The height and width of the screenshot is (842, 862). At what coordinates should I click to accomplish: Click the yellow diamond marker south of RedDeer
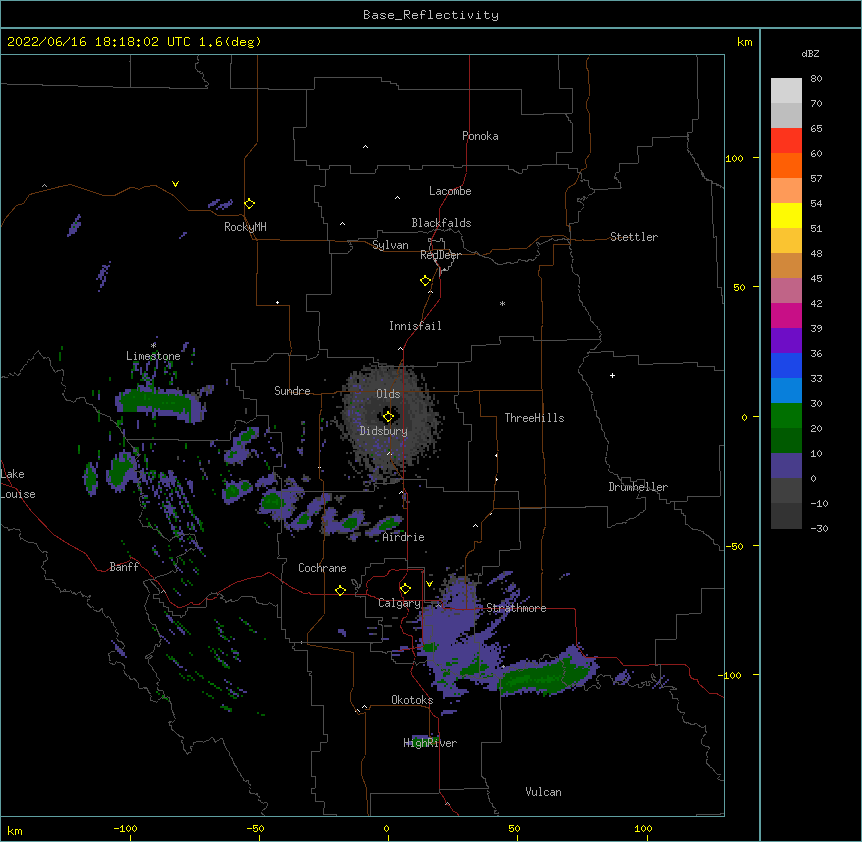[425, 281]
